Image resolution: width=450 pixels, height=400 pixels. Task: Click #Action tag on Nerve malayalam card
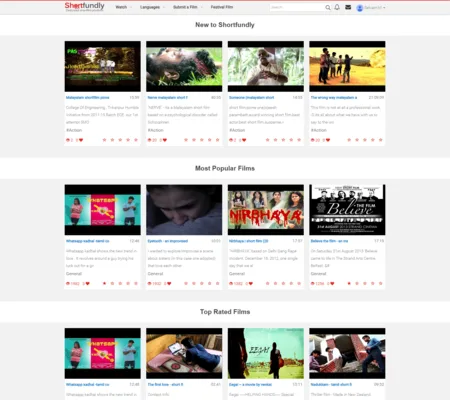pos(155,130)
